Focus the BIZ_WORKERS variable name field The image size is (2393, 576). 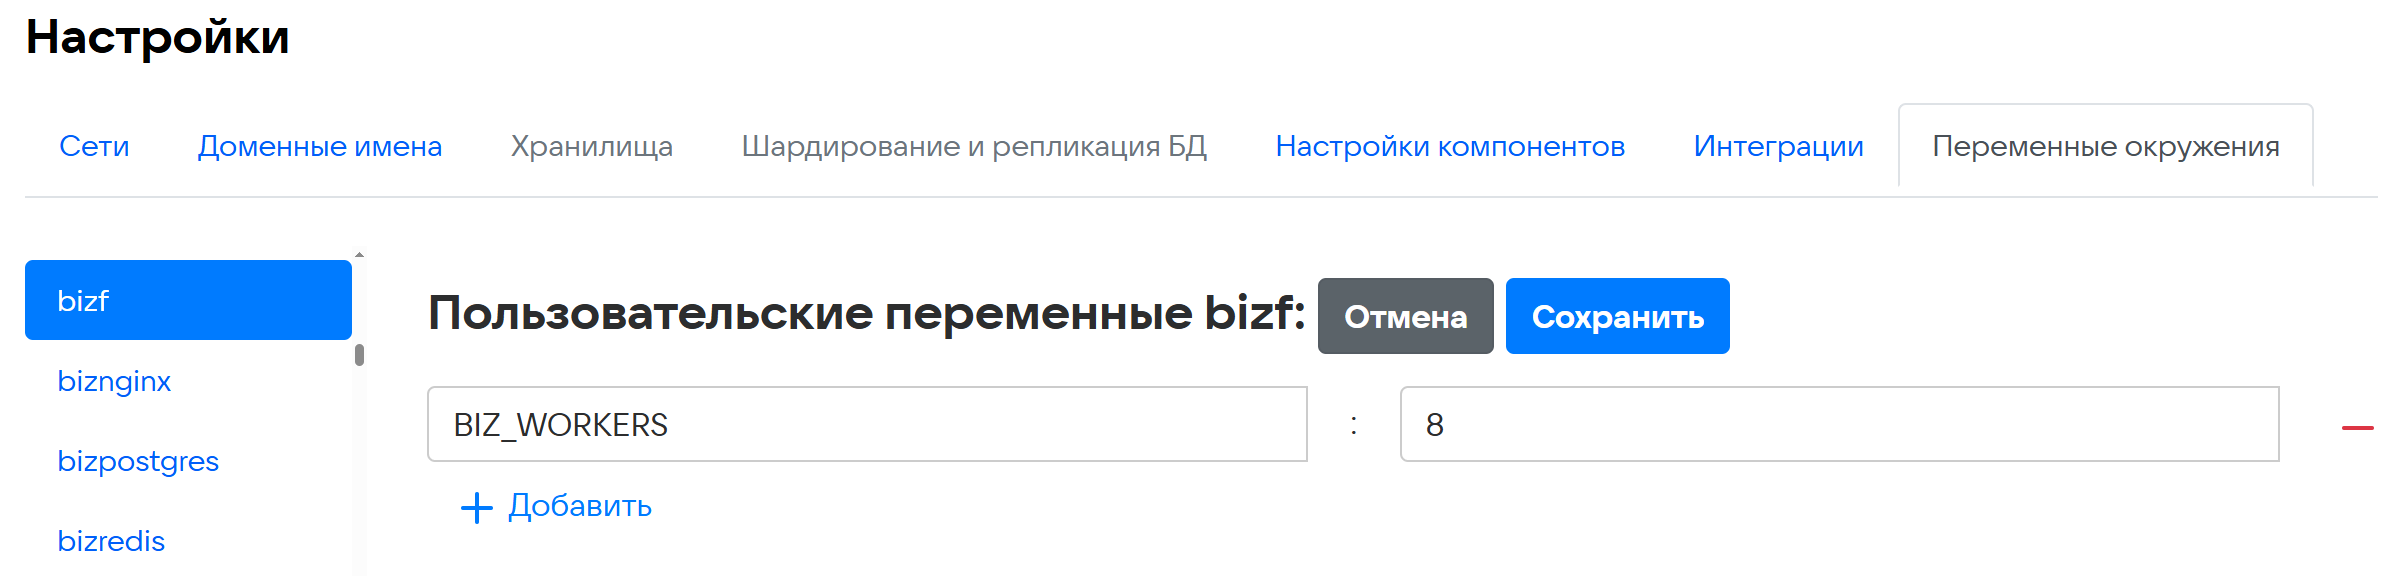(x=866, y=424)
